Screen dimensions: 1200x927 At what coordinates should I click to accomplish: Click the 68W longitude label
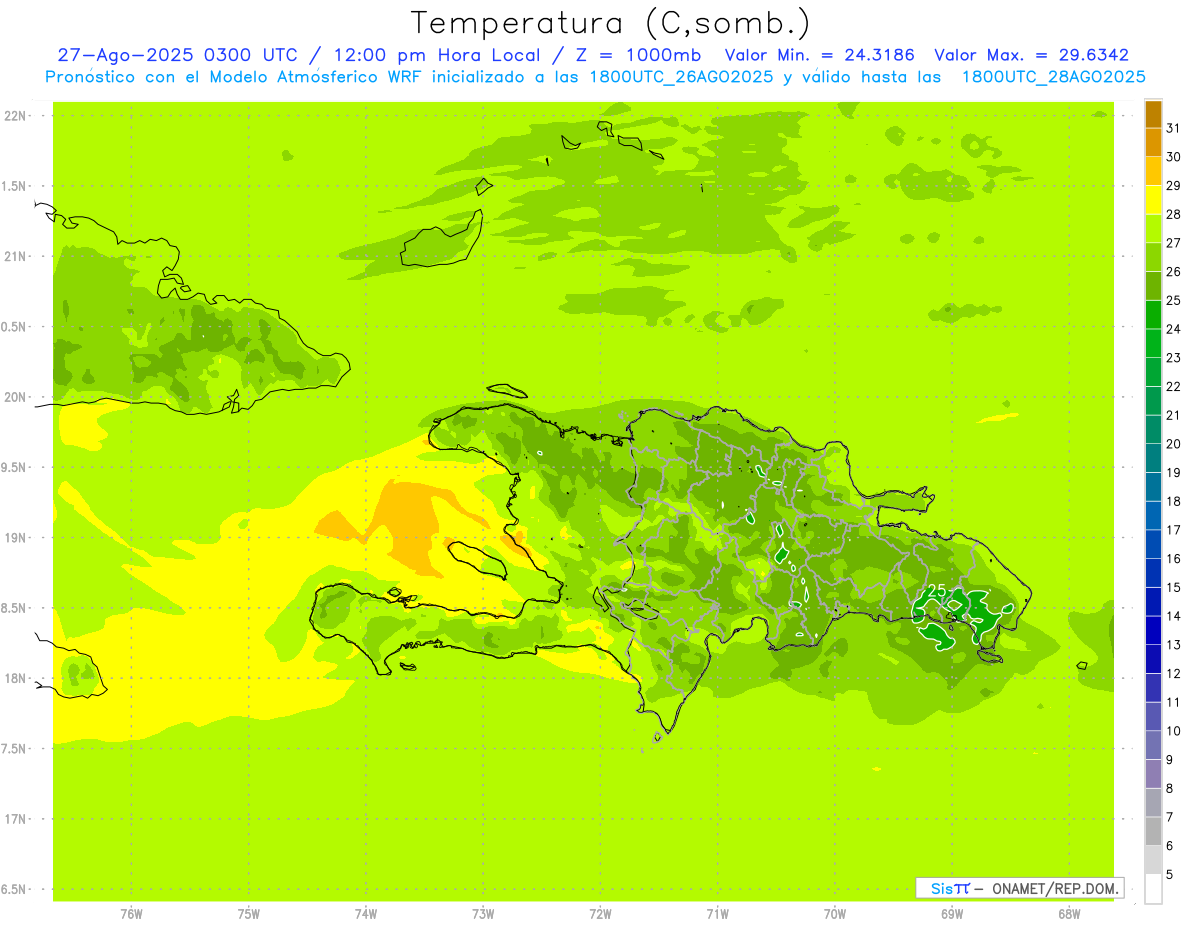[1069, 914]
